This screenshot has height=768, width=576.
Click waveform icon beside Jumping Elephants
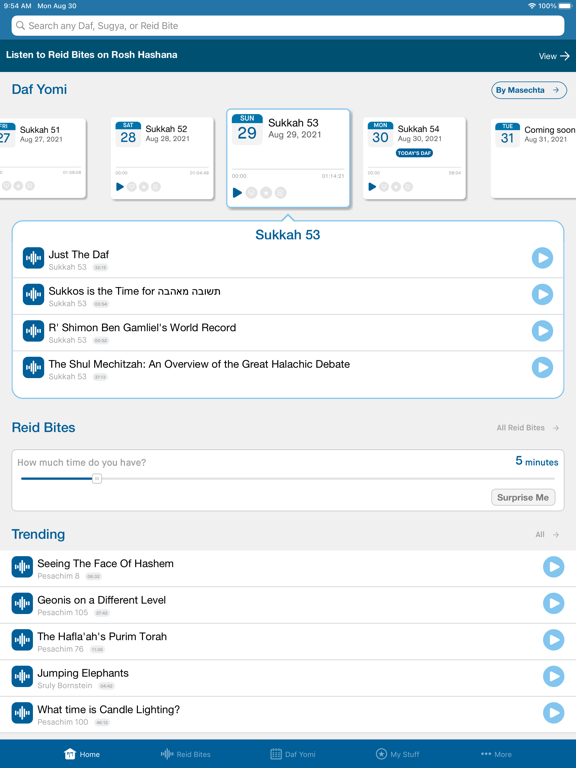pos(22,676)
